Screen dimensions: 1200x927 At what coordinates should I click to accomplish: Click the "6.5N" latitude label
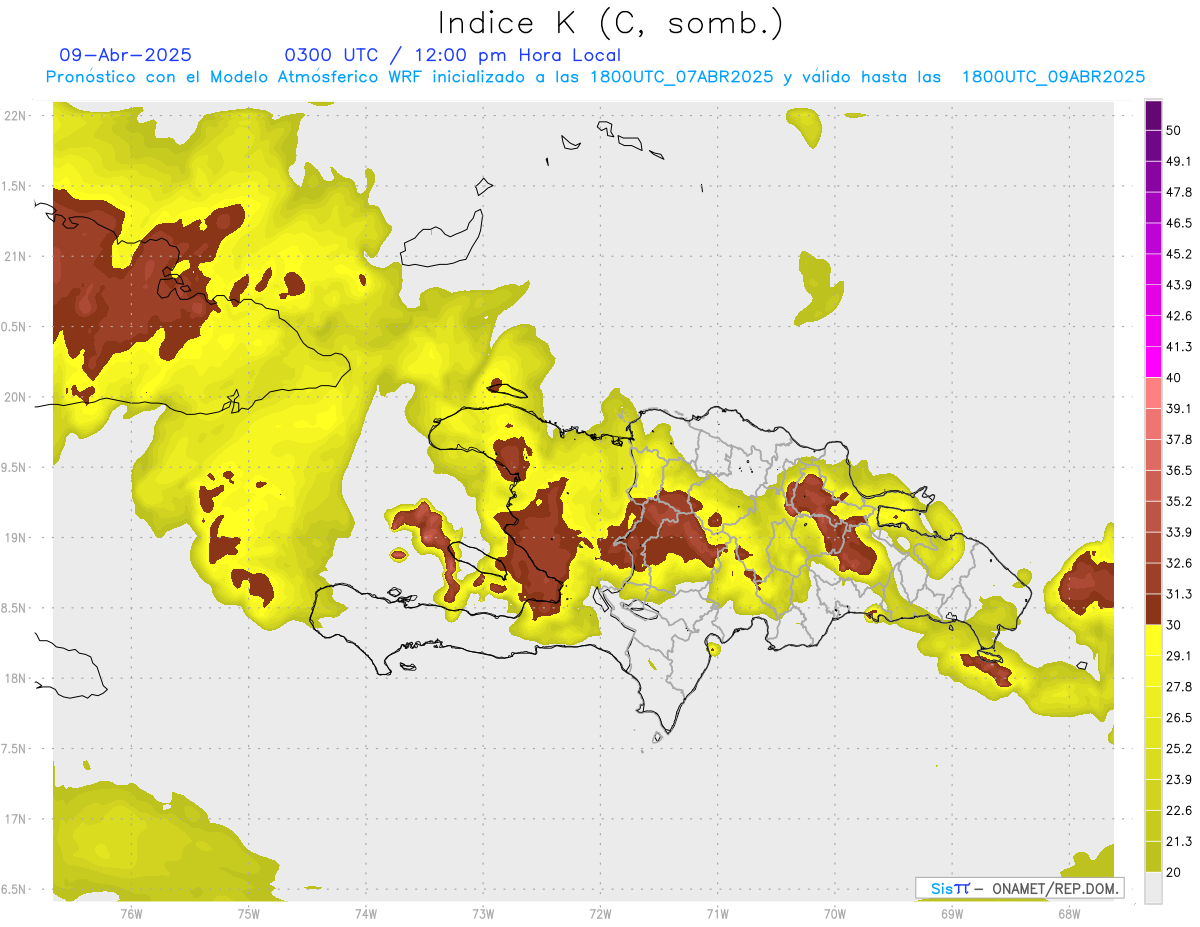14,889
